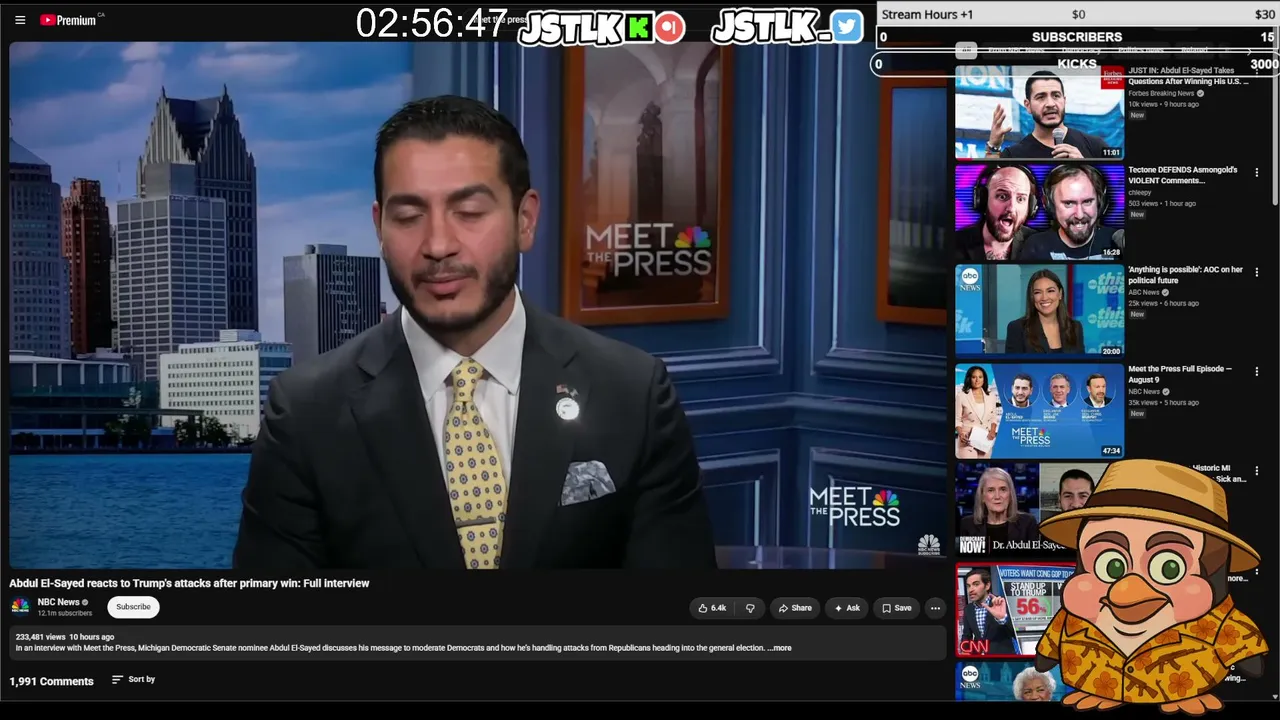1280x720 pixels.
Task: Open options menu for Historic MI video
Action: [x=1257, y=470]
